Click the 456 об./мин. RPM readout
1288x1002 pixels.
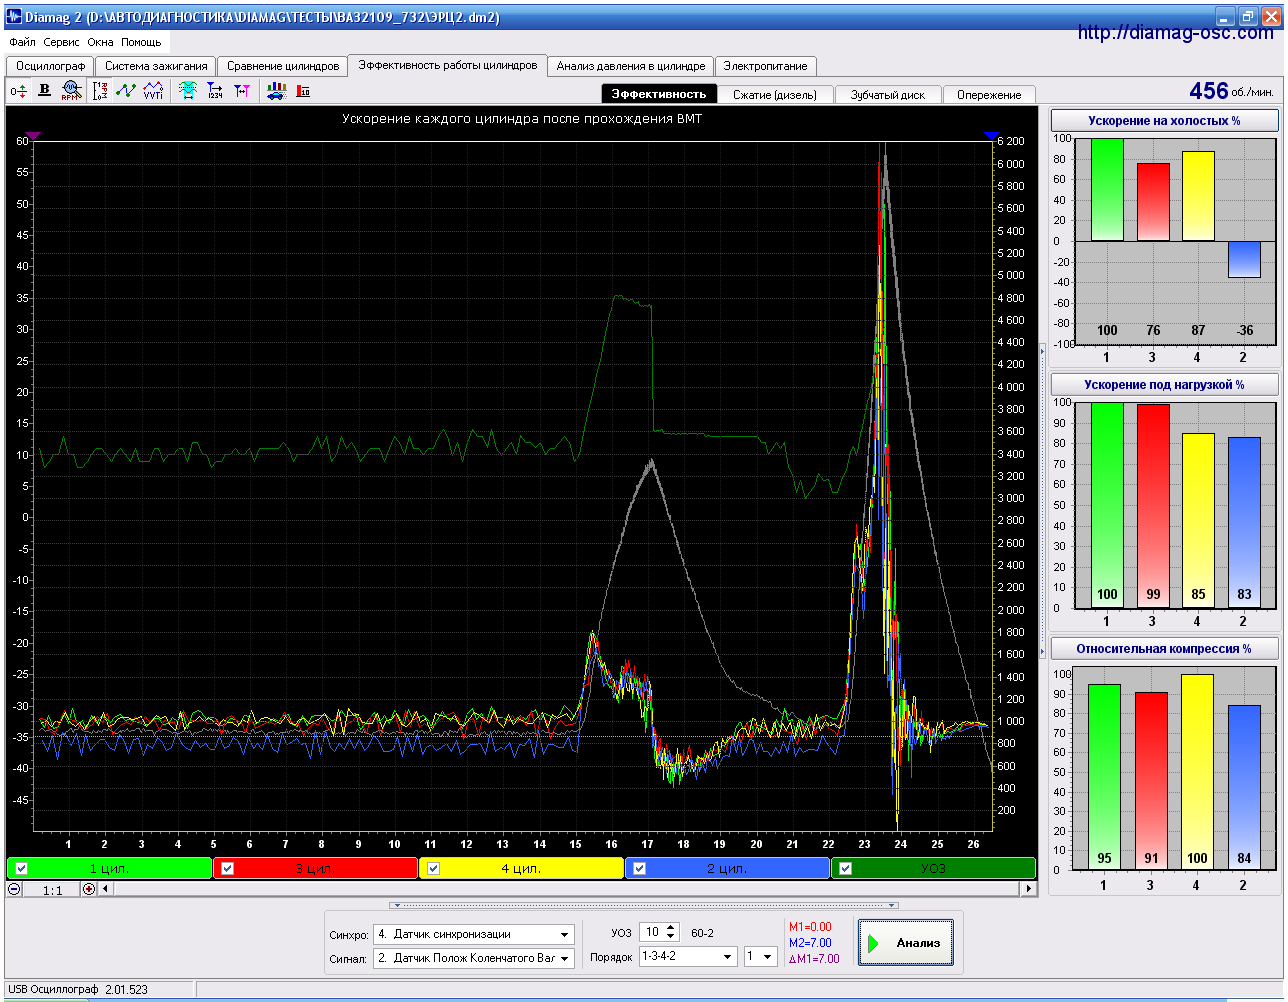(x=1231, y=91)
